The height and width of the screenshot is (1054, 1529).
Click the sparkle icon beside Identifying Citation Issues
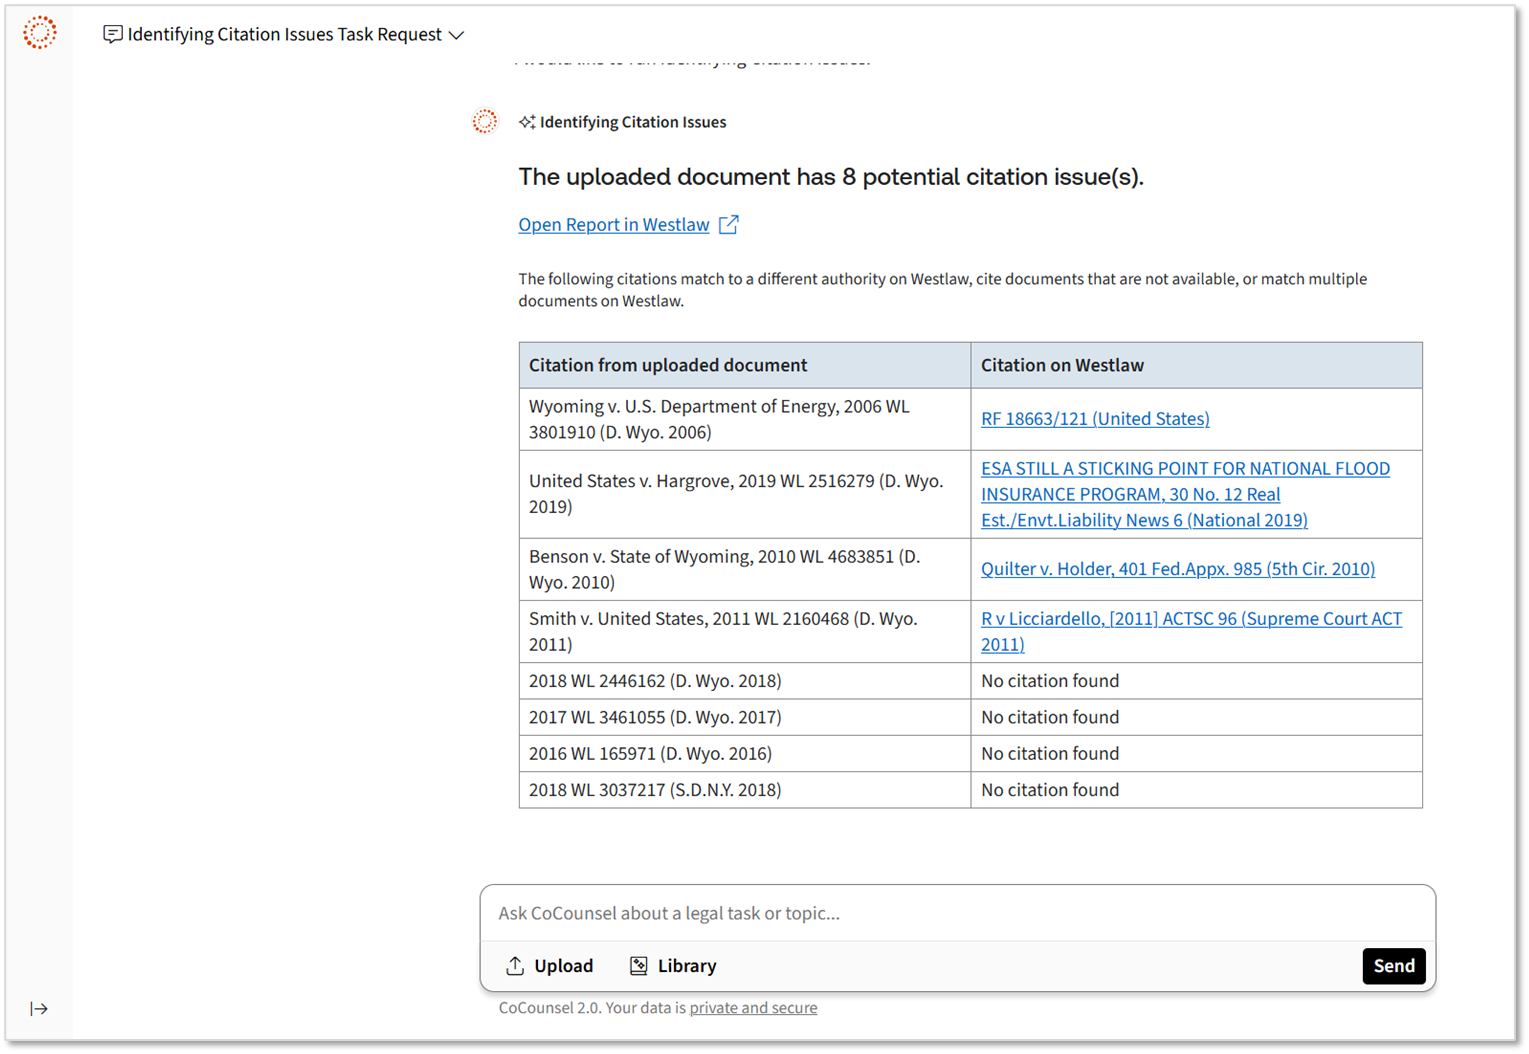527,122
